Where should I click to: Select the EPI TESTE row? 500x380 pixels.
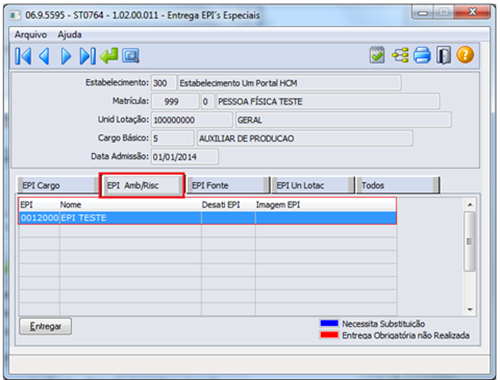[x=208, y=218]
